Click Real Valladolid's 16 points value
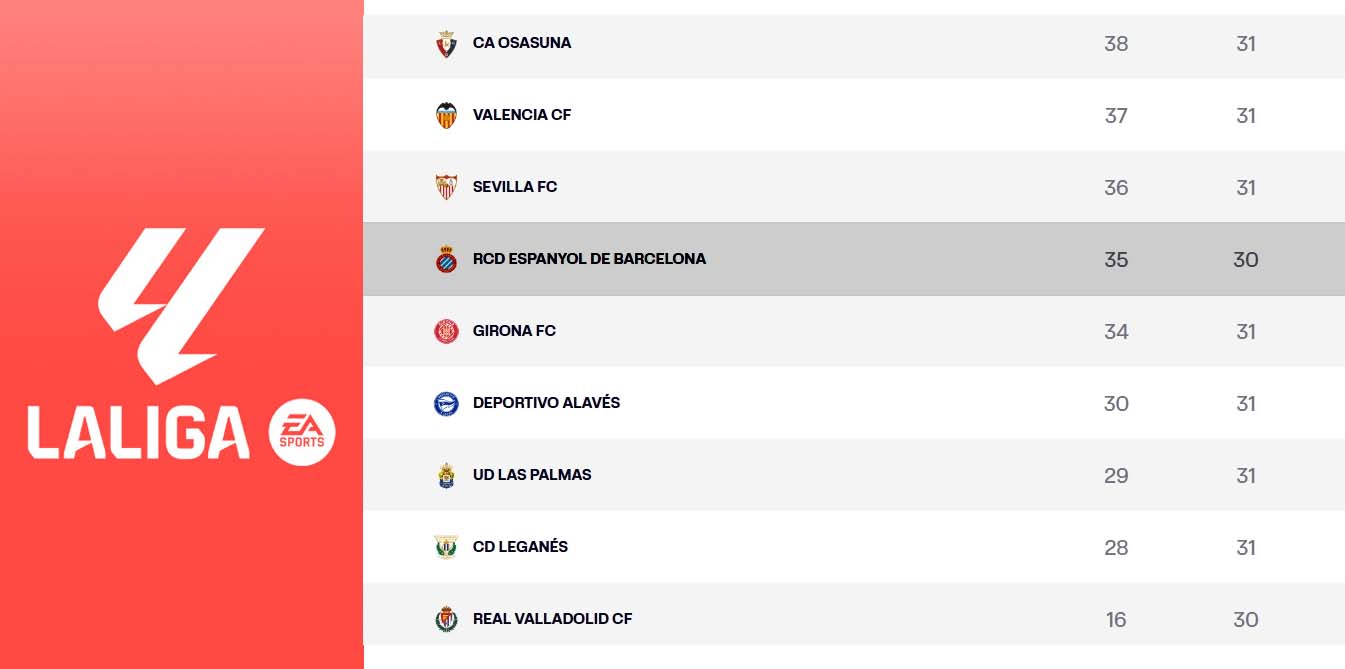 pyautogui.click(x=1116, y=620)
